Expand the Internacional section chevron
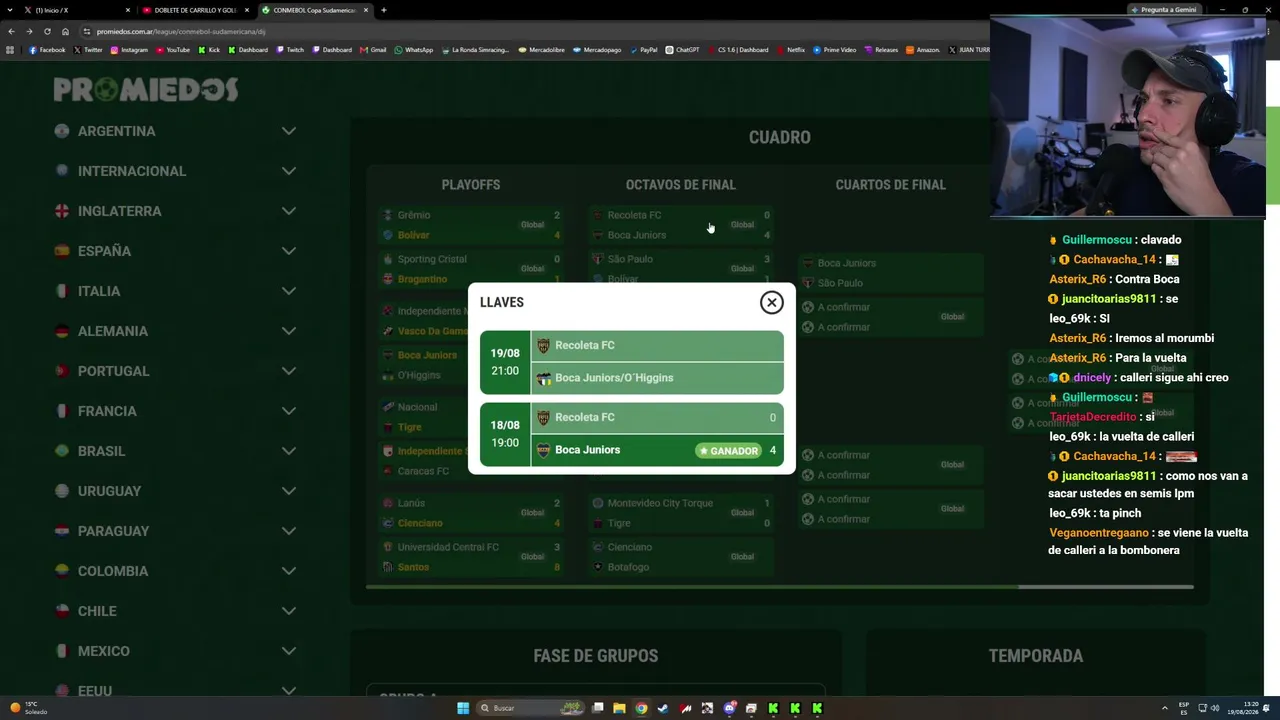Image resolution: width=1280 pixels, height=720 pixels. click(289, 171)
